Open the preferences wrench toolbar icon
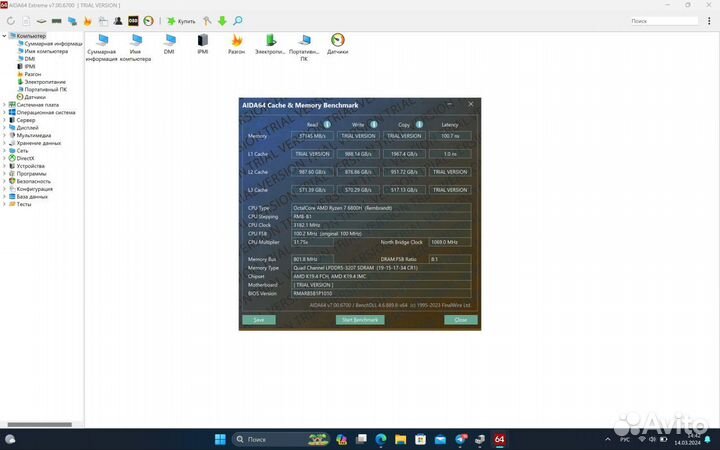The height and width of the screenshot is (450, 720). [x=207, y=21]
